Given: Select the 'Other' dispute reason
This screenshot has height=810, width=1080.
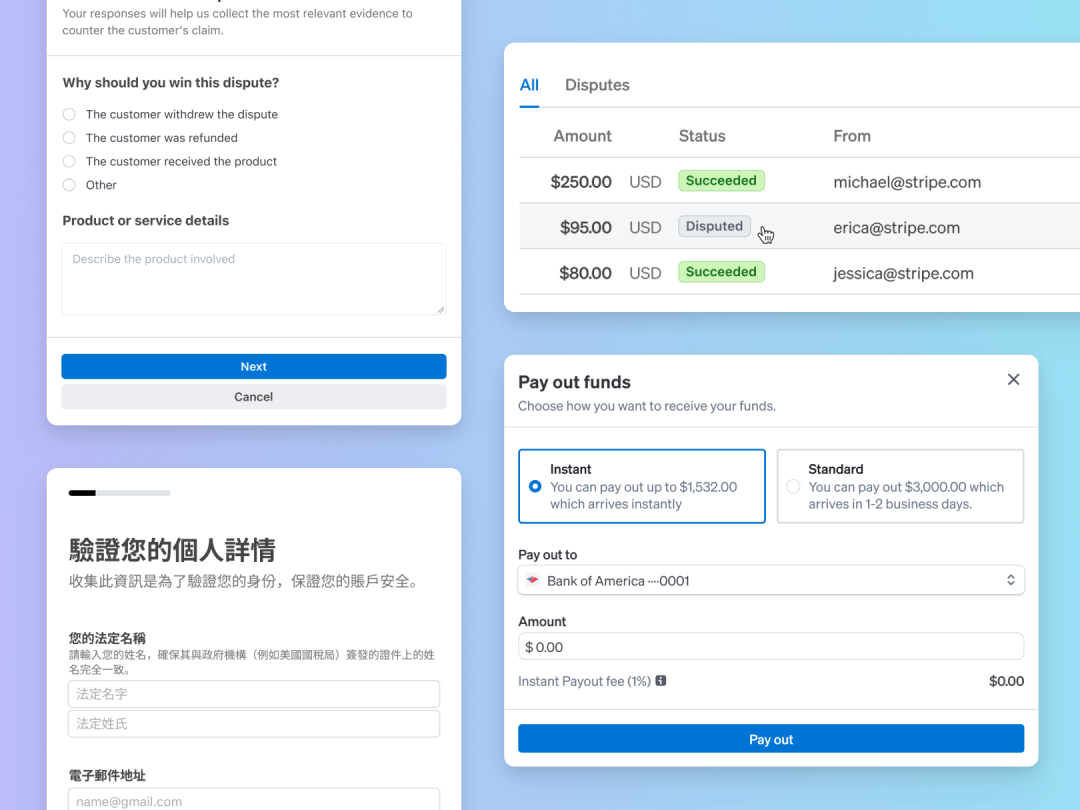Looking at the screenshot, I should [69, 185].
